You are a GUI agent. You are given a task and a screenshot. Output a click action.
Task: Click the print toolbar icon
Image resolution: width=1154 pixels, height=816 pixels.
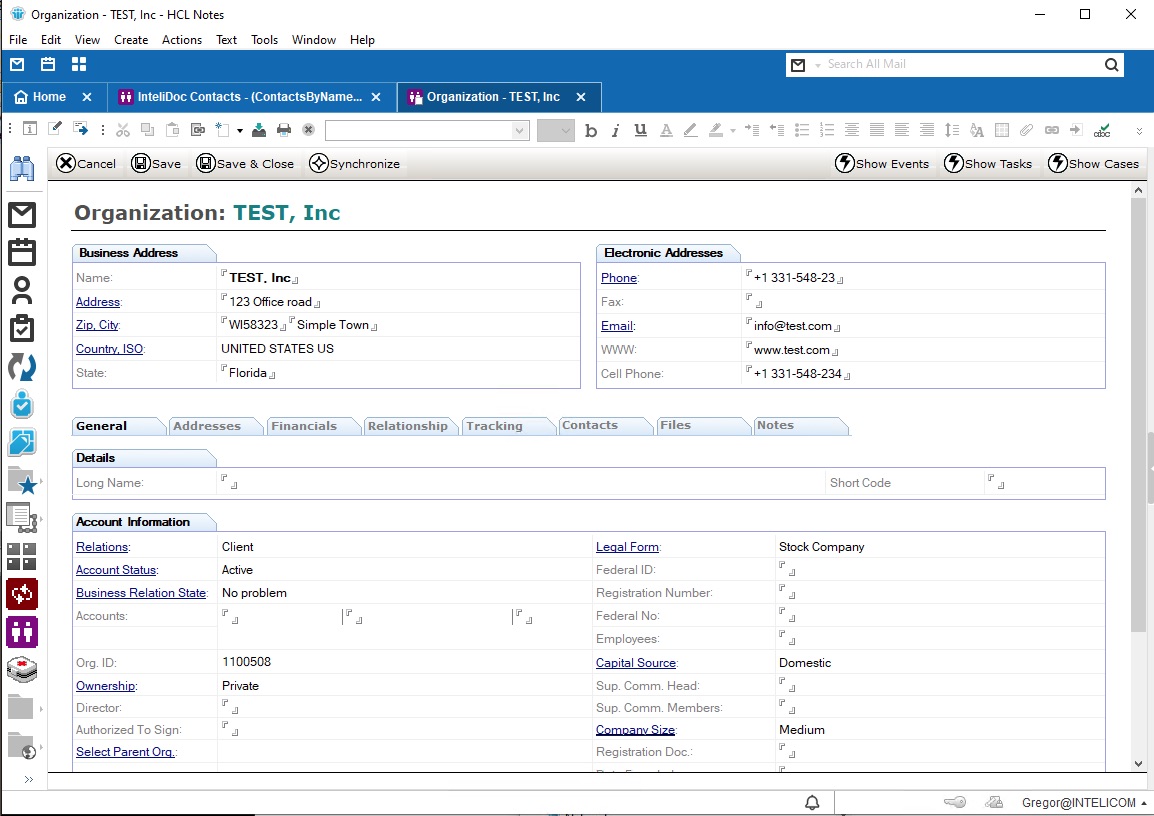click(284, 130)
